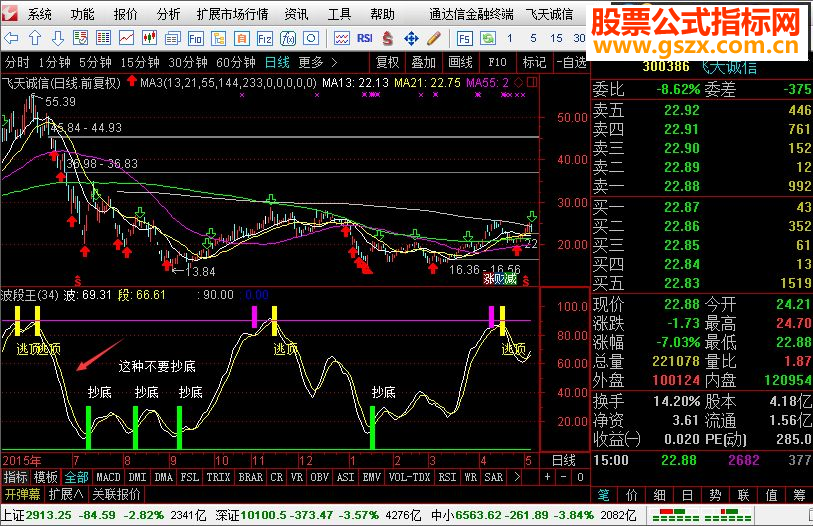Click the up arrow toolbar icon

[35, 38]
